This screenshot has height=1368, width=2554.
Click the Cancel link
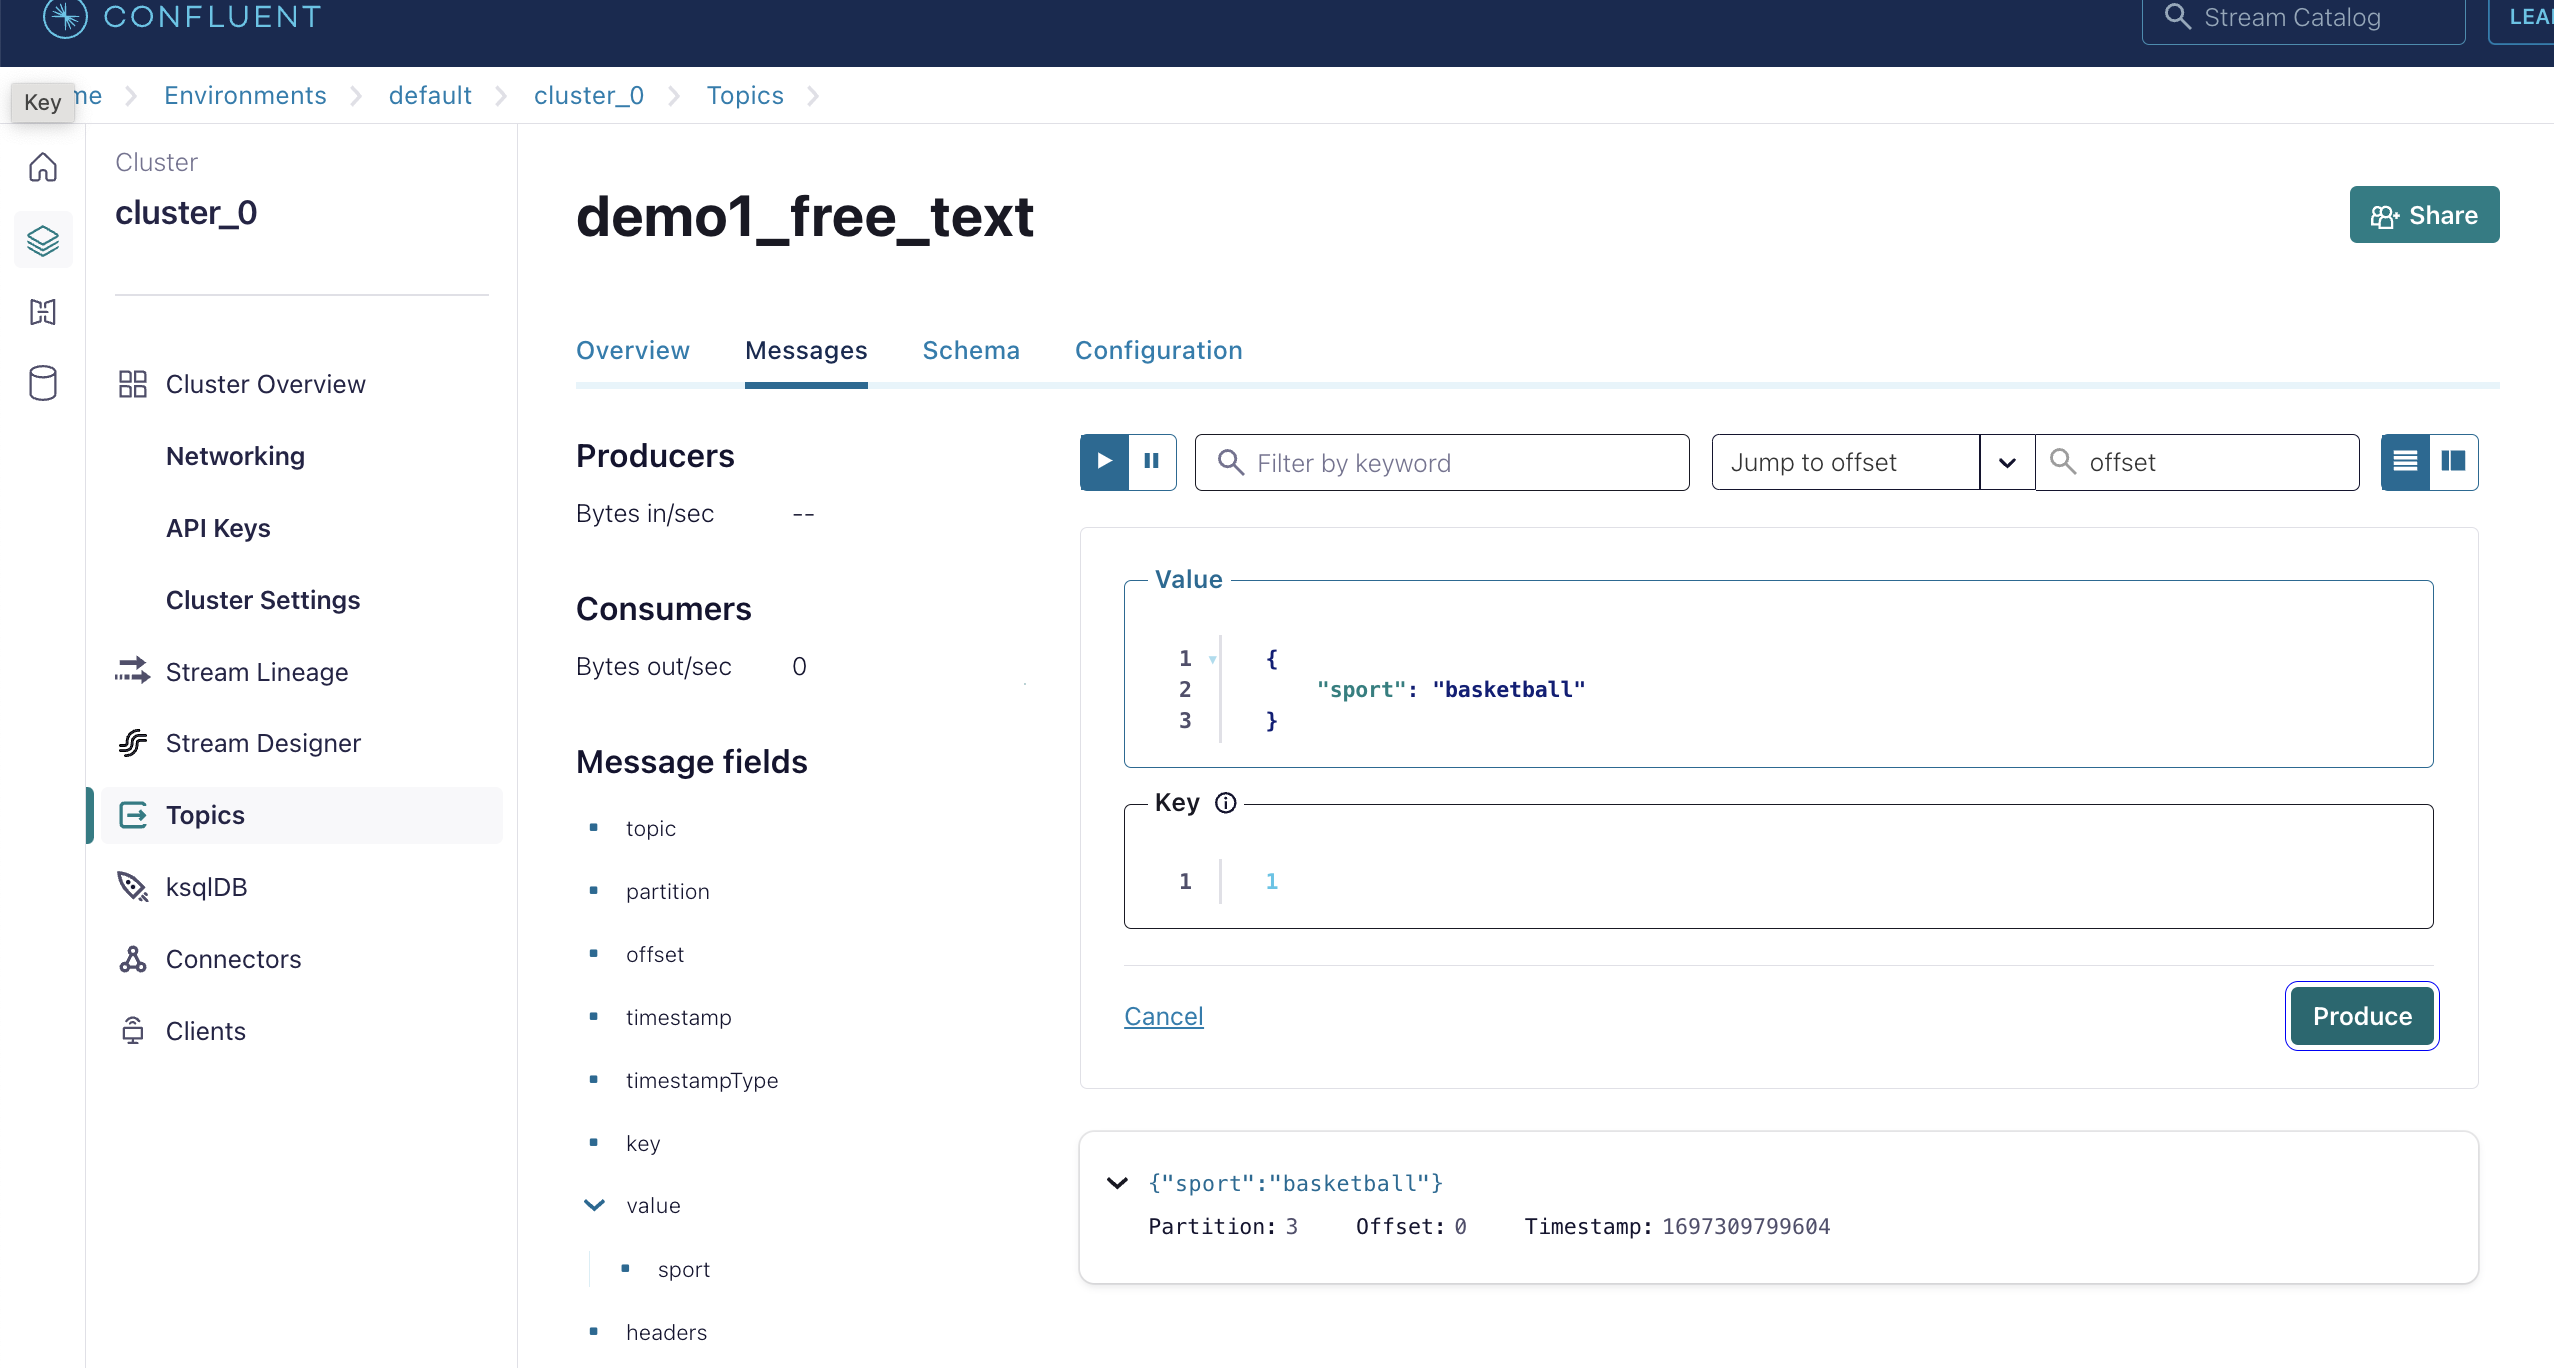click(1164, 1016)
